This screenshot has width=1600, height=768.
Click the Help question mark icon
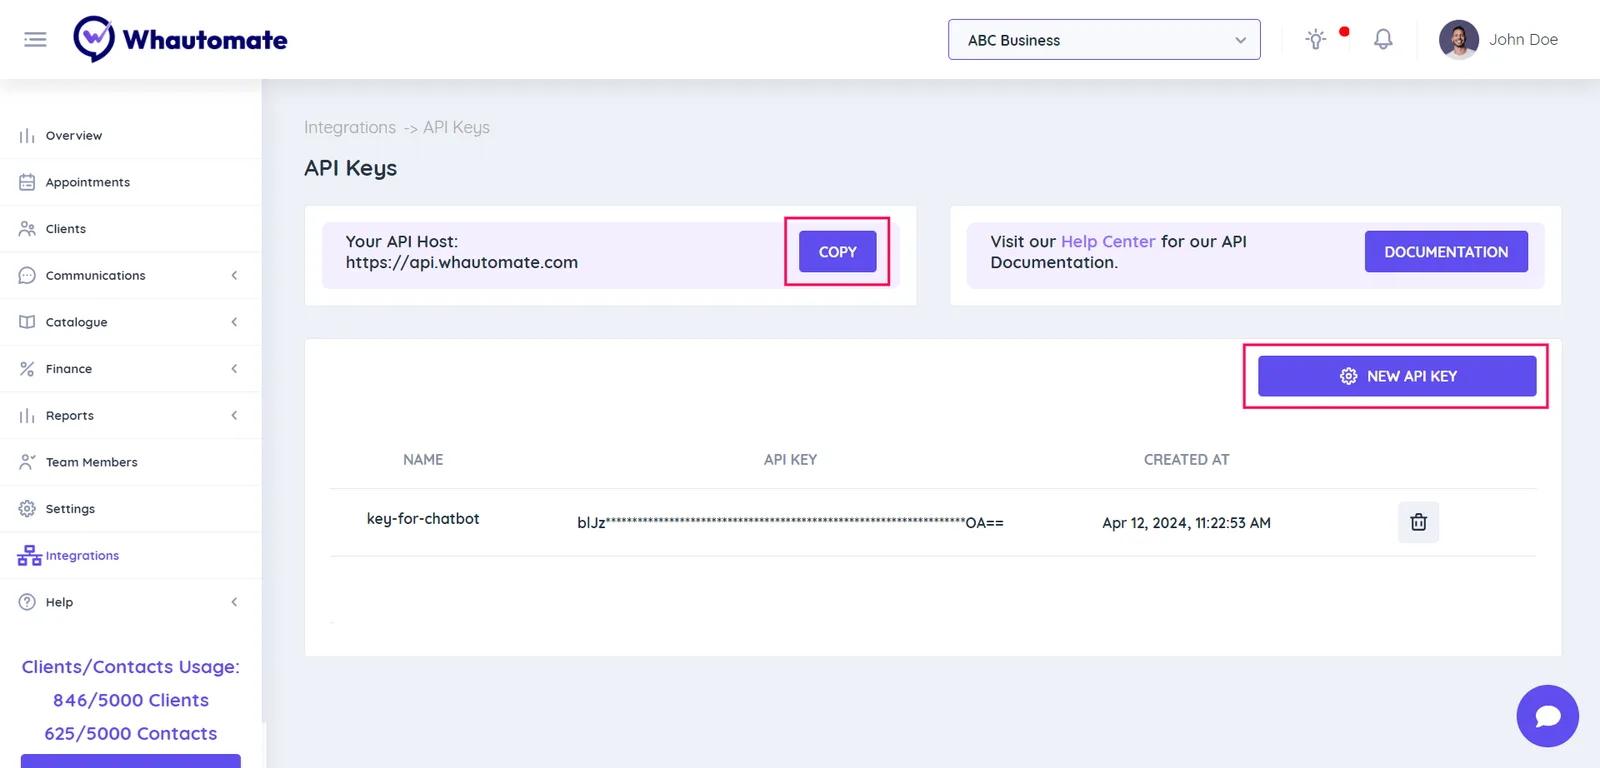click(x=27, y=602)
